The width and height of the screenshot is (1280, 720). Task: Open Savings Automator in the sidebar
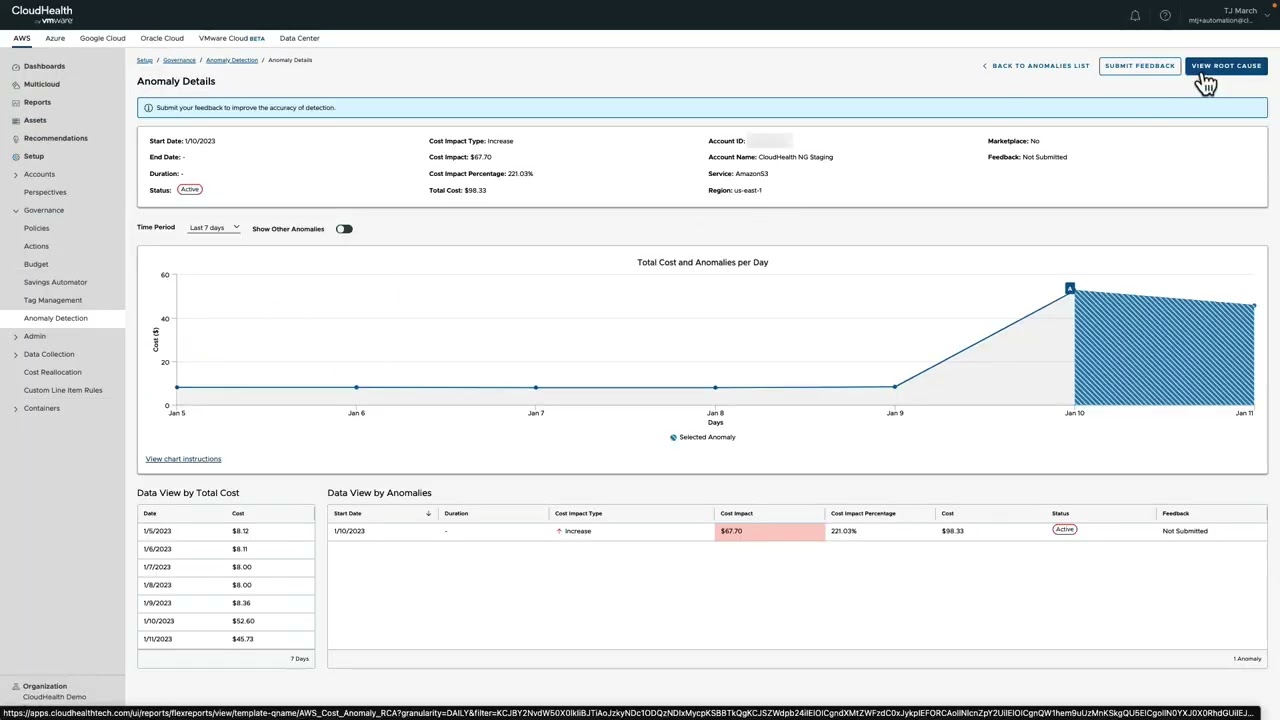pyautogui.click(x=55, y=282)
